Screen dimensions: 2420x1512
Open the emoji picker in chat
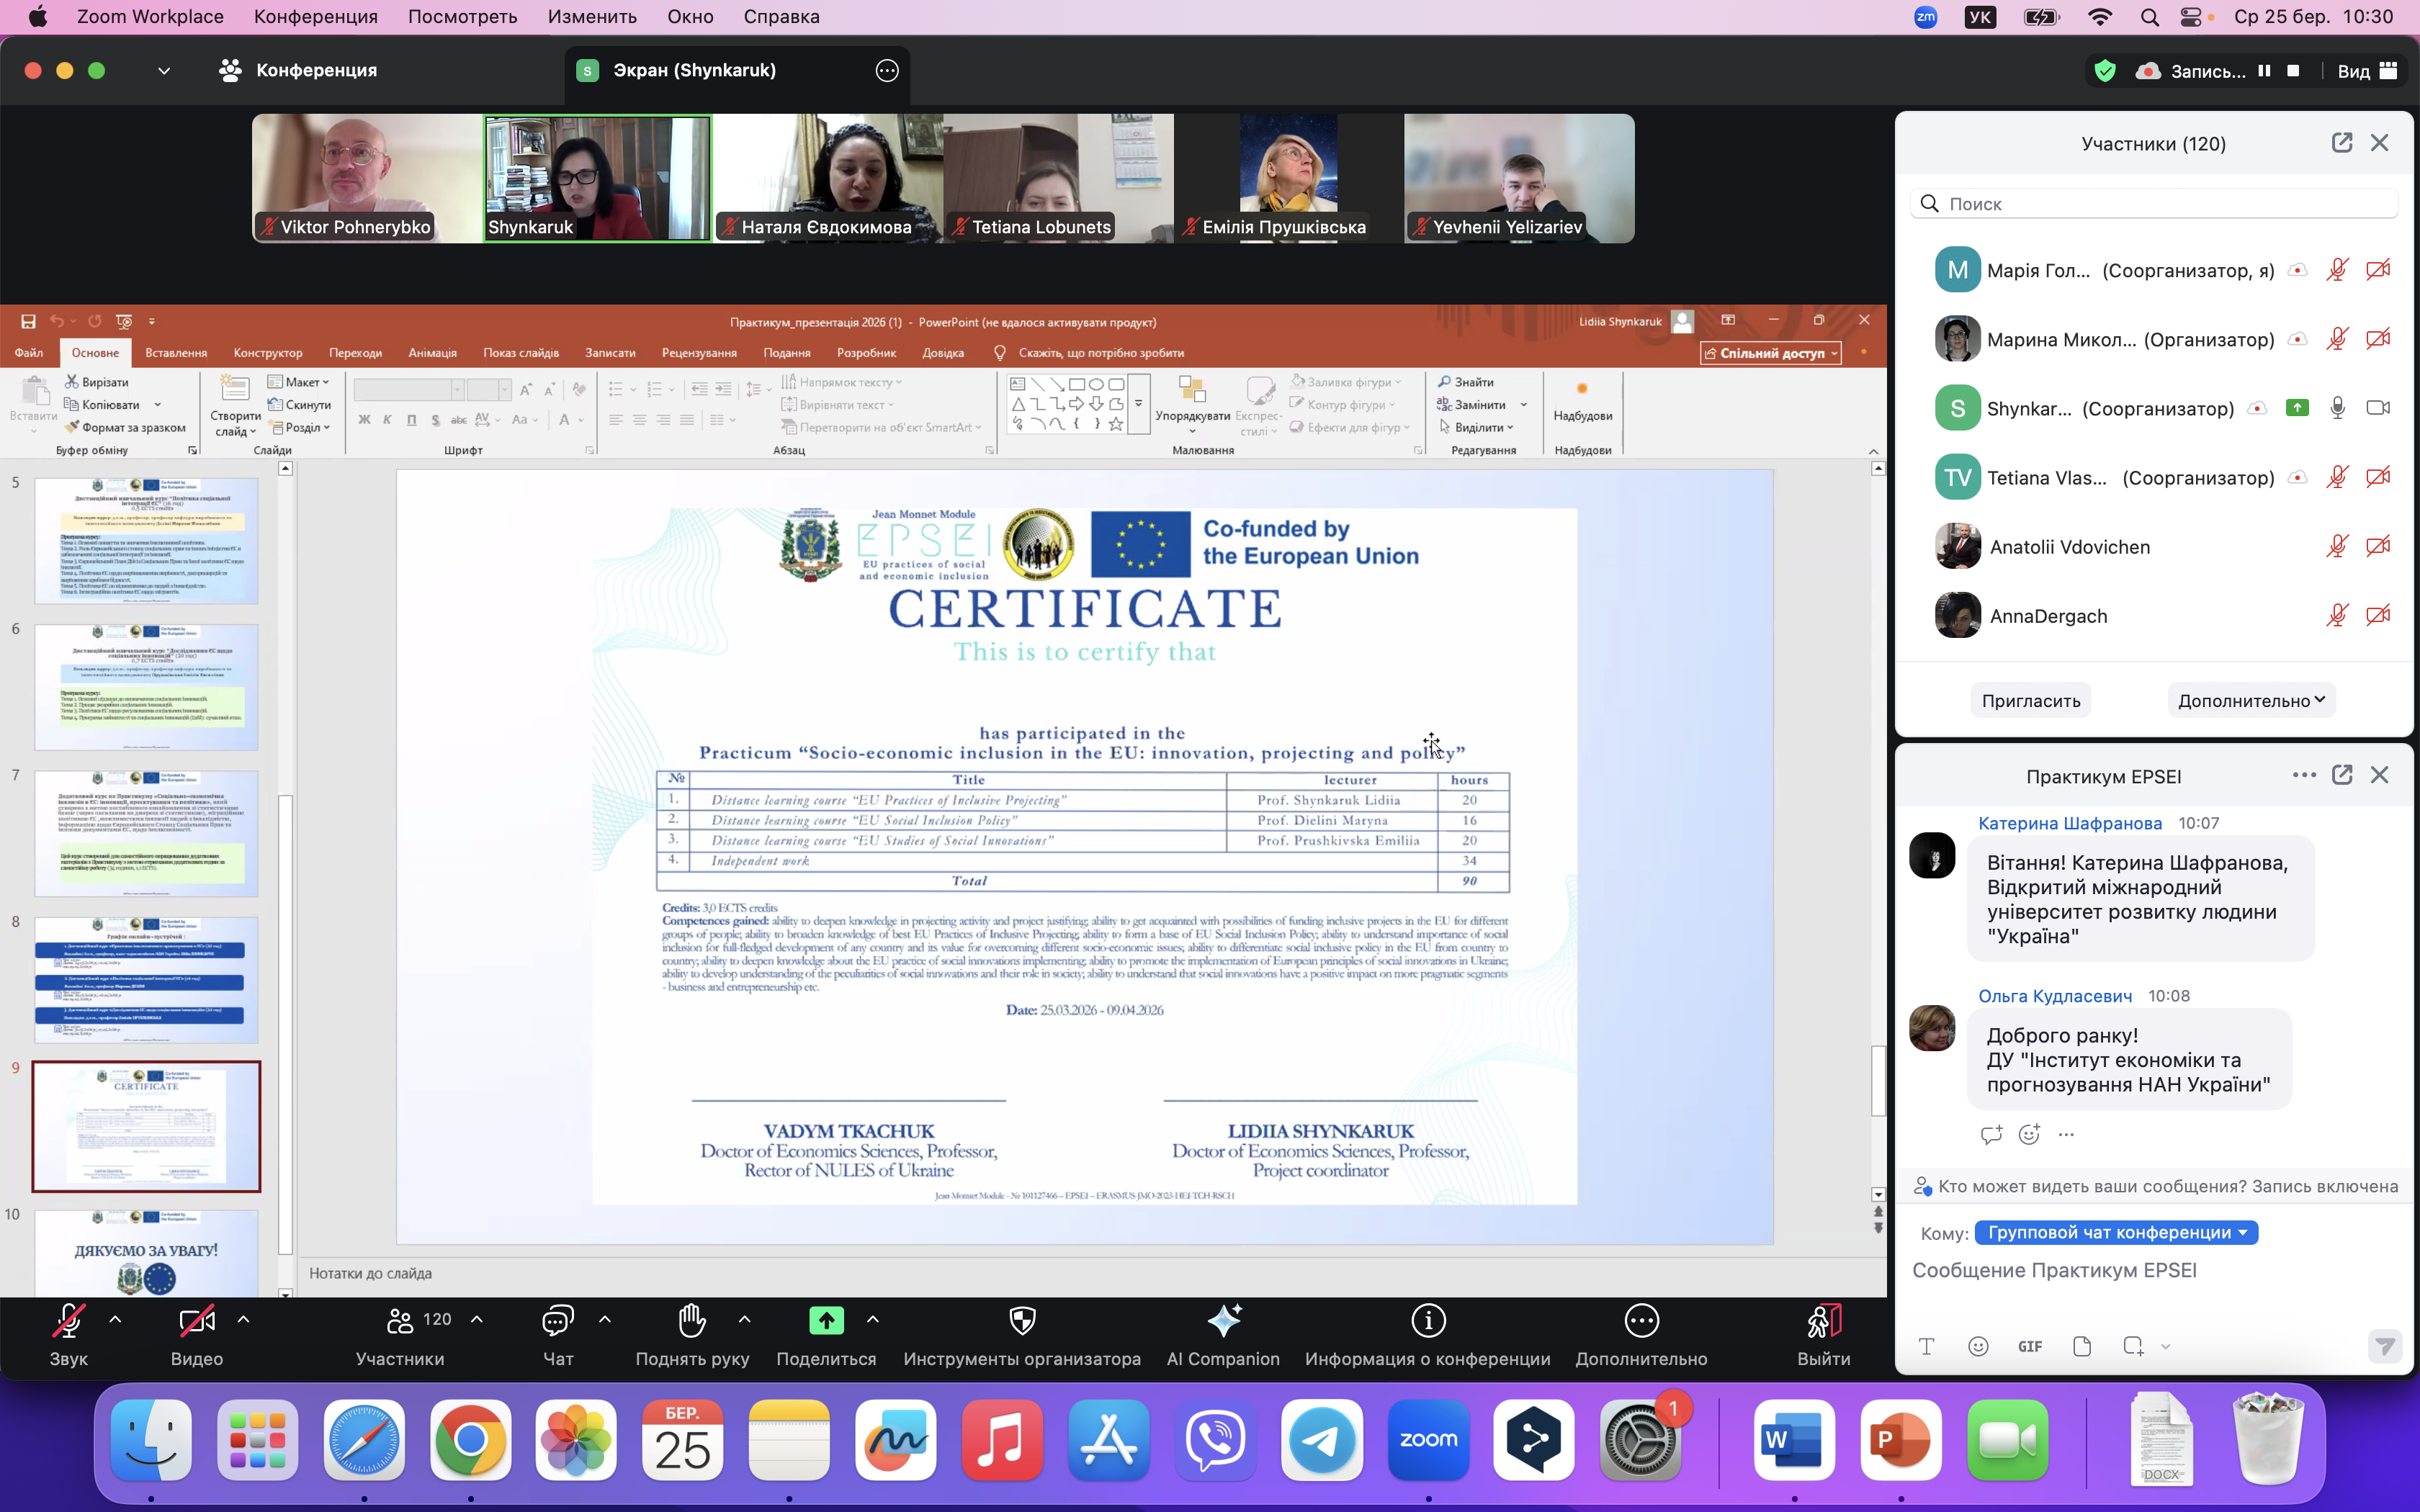pos(1978,1347)
